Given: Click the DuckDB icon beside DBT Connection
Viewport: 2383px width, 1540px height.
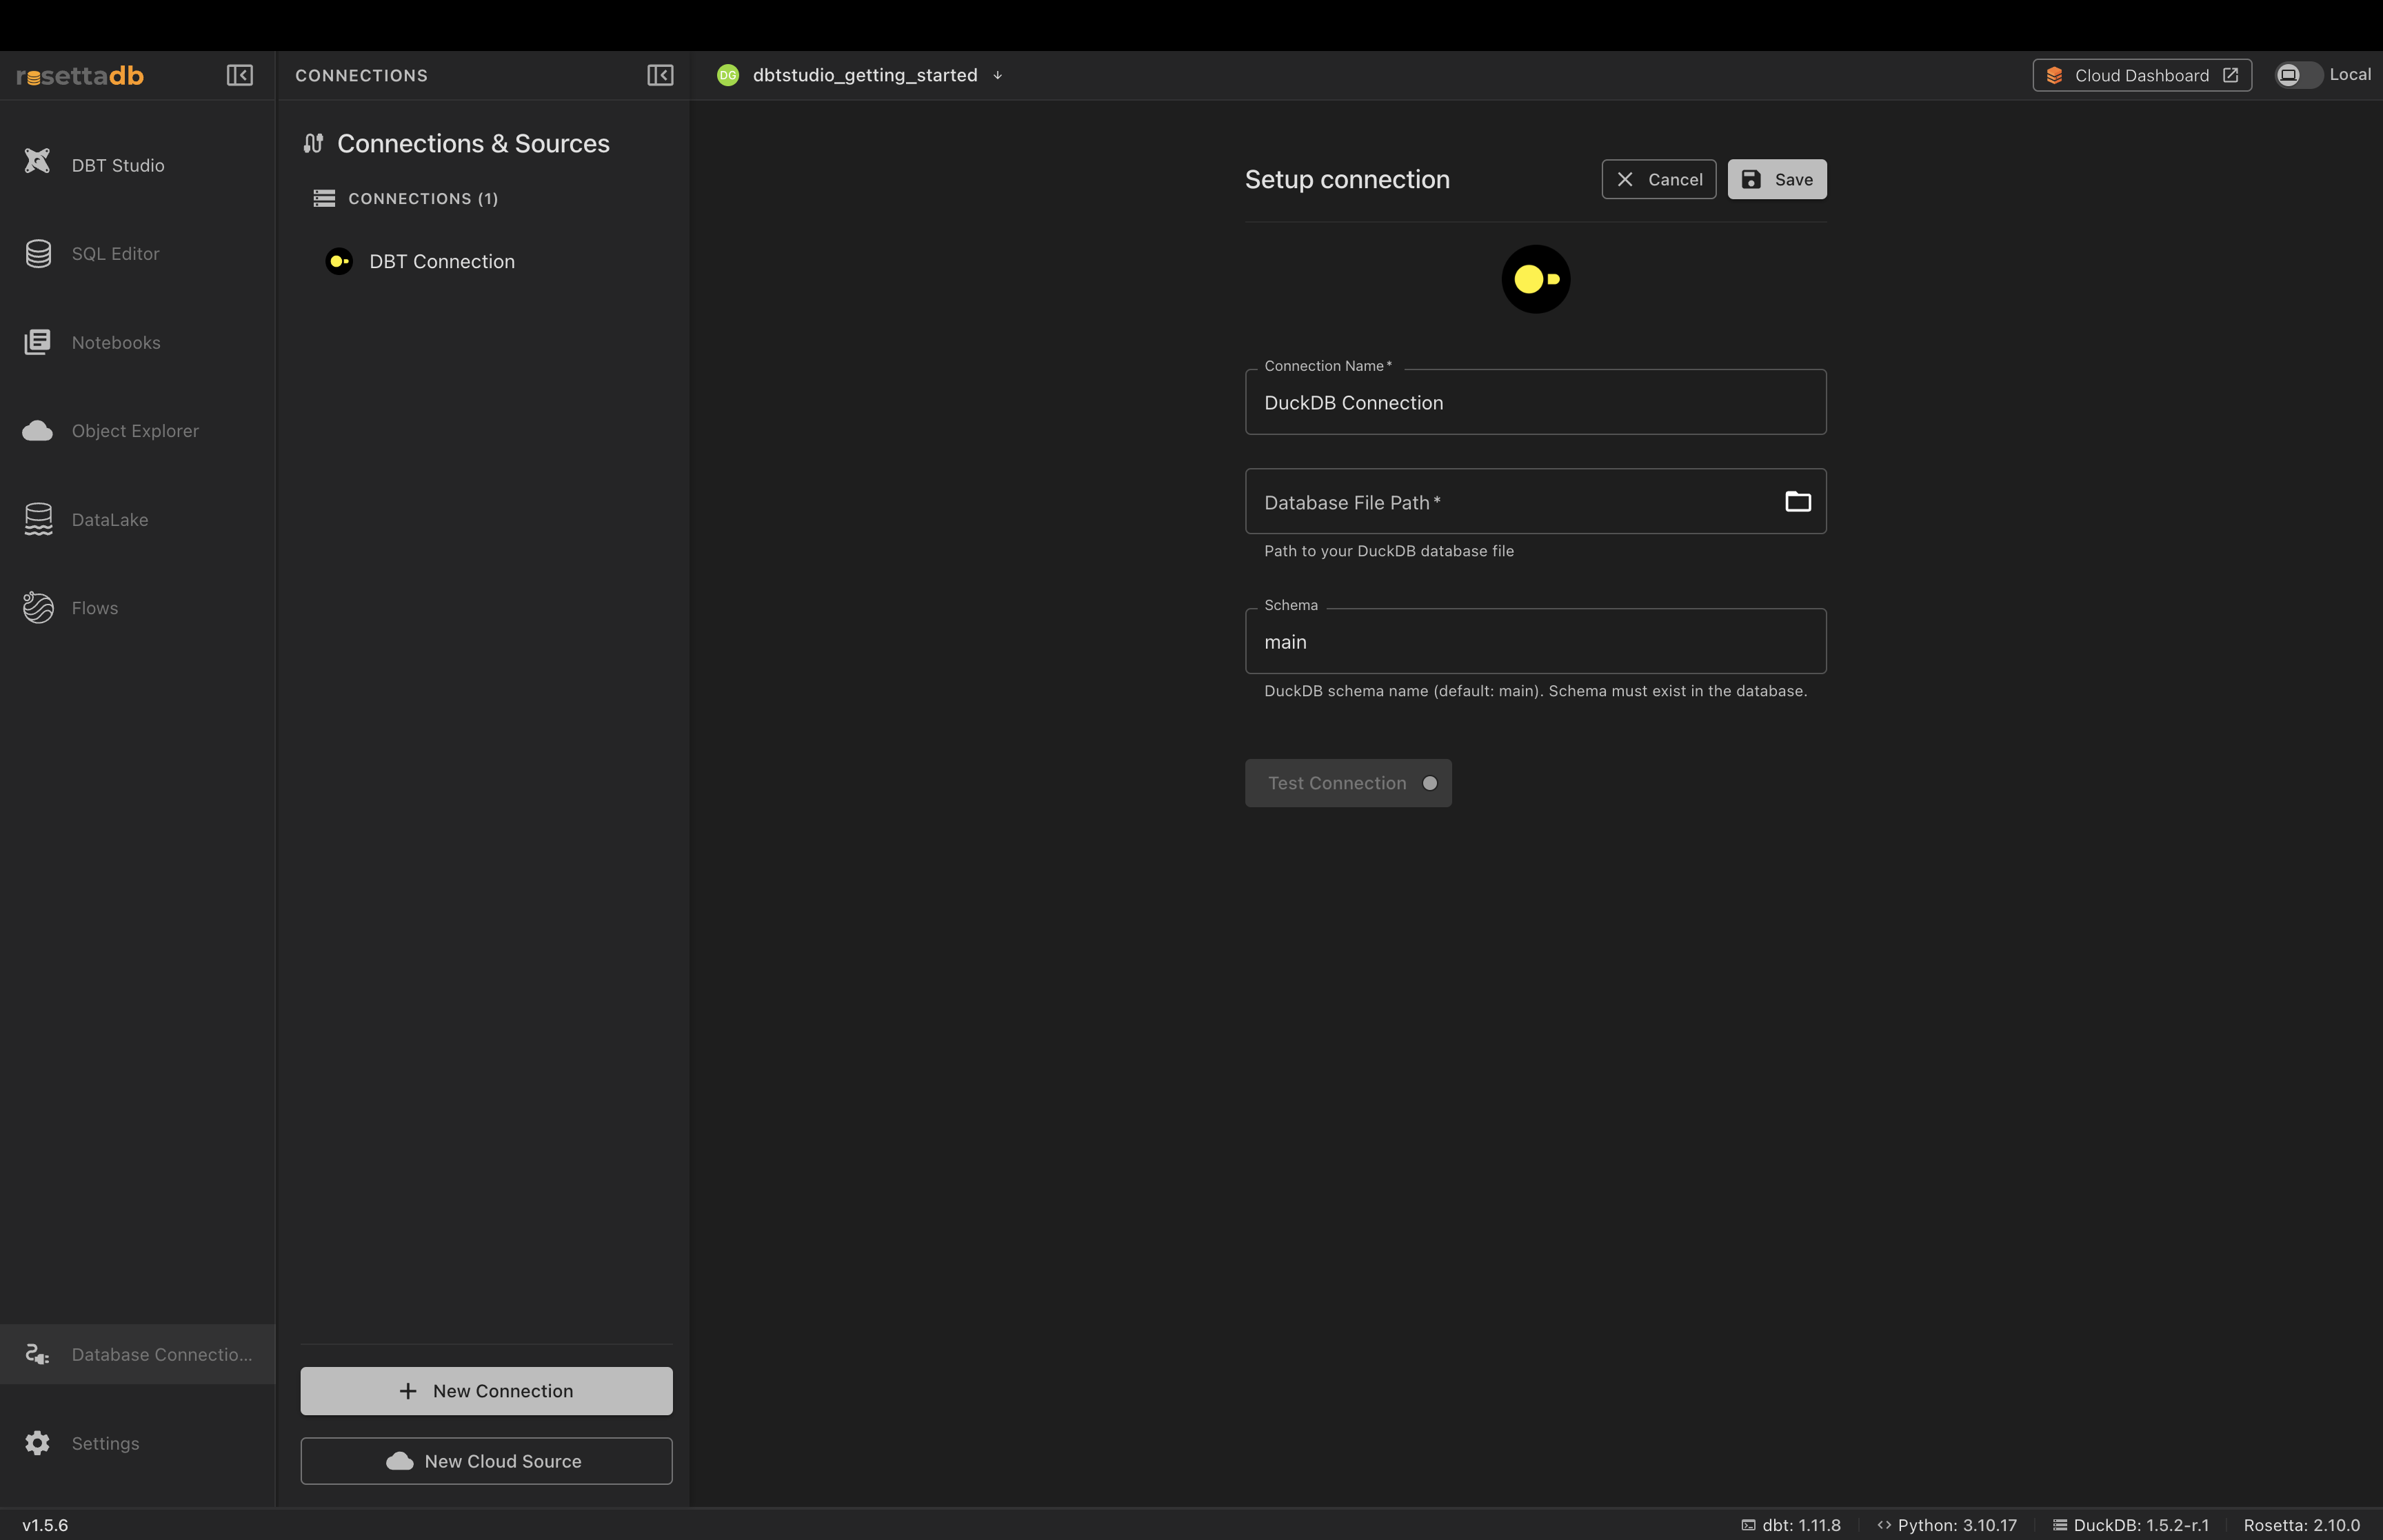Looking at the screenshot, I should pyautogui.click(x=339, y=261).
